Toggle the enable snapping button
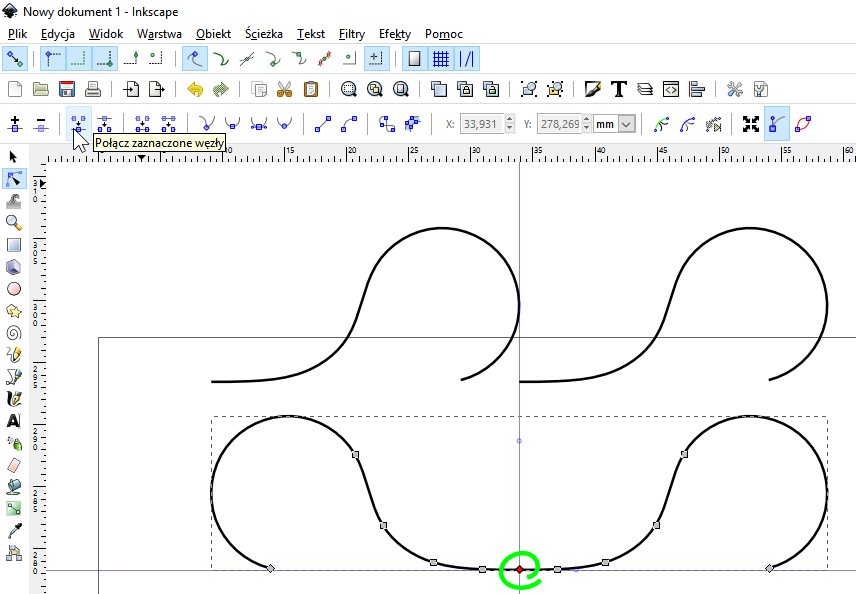 pyautogui.click(x=15, y=59)
